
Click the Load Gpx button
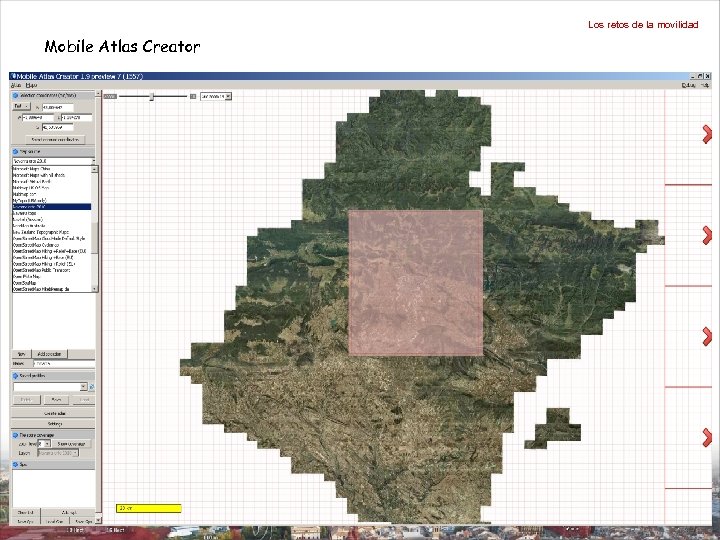click(x=55, y=522)
